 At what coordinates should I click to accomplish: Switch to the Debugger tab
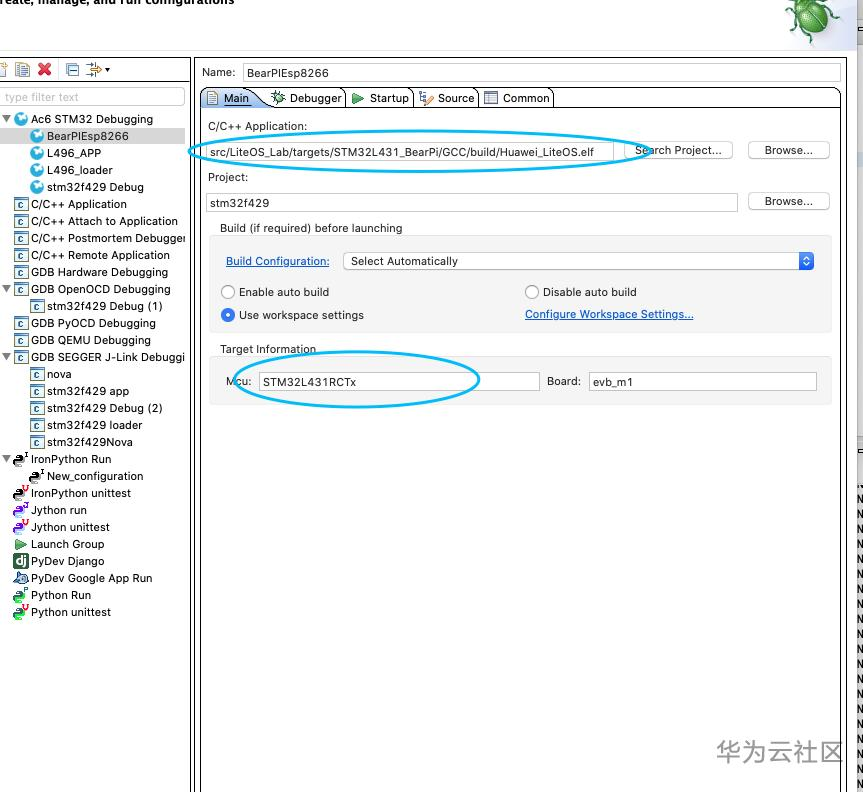click(307, 98)
